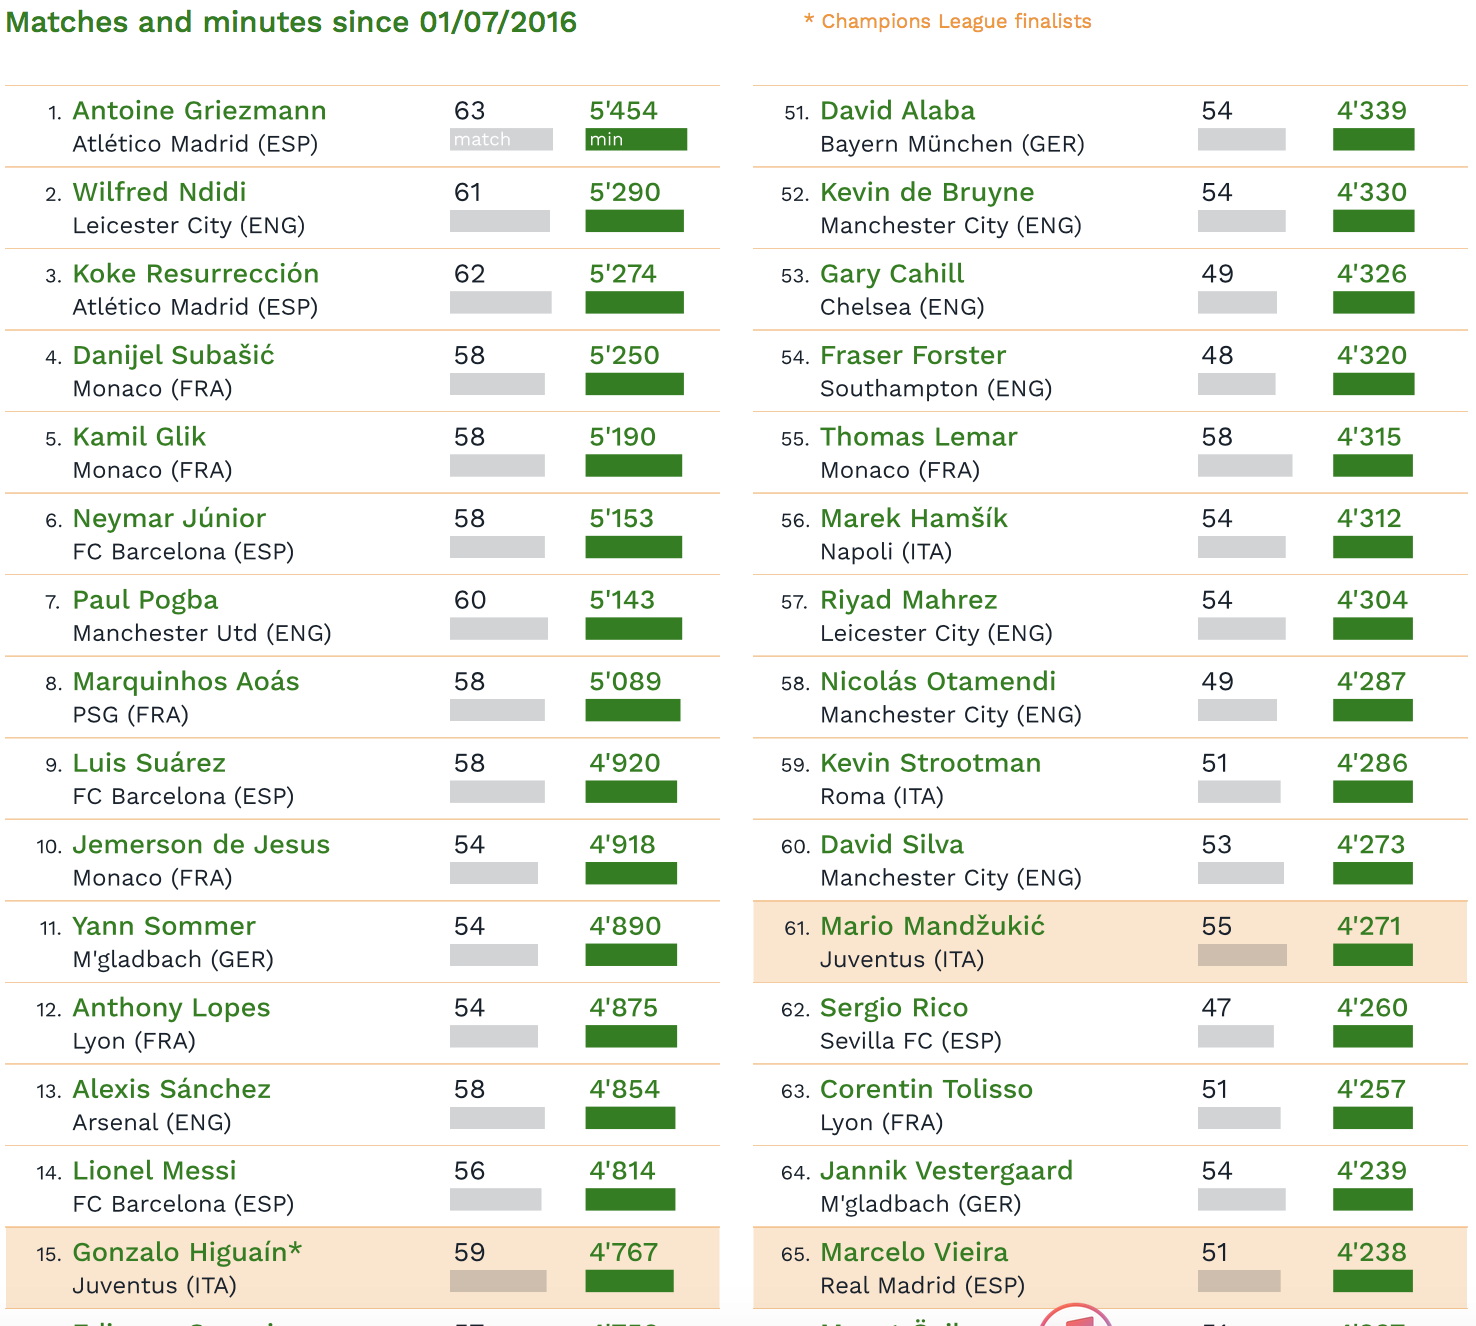Click the minutes value 5'250

point(624,356)
